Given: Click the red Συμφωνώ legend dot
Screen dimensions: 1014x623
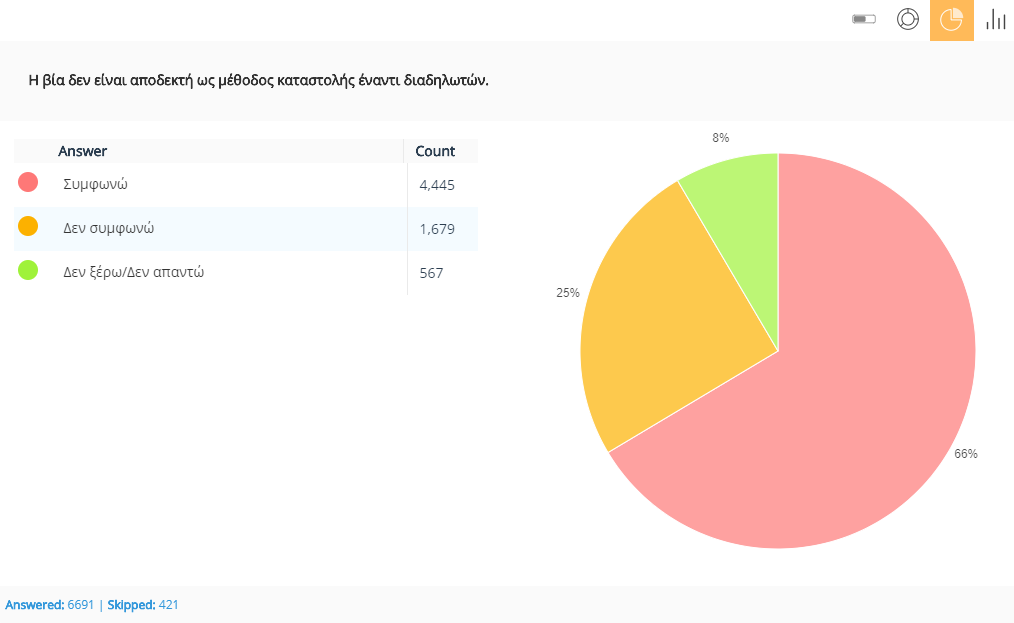Looking at the screenshot, I should coord(28,182).
